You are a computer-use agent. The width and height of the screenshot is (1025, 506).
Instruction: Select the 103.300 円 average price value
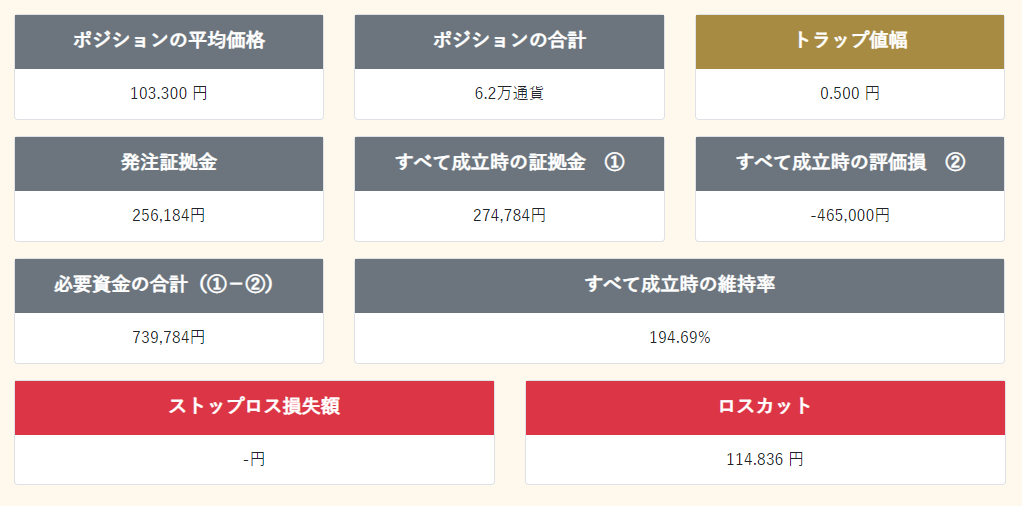click(169, 93)
